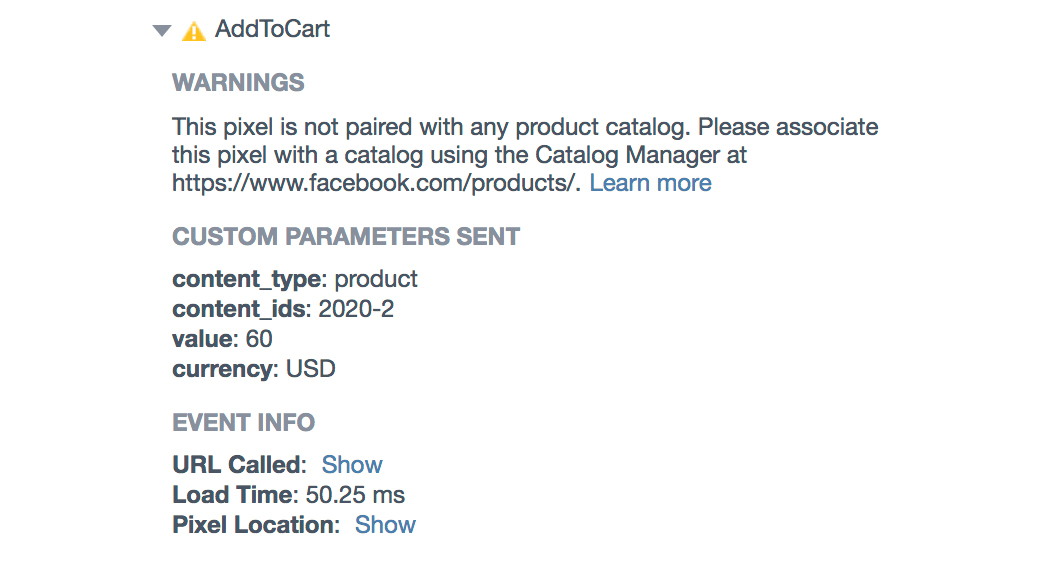Click the CUSTOM PARAMETERS SENT heading
The width and height of the screenshot is (1049, 564).
click(346, 236)
